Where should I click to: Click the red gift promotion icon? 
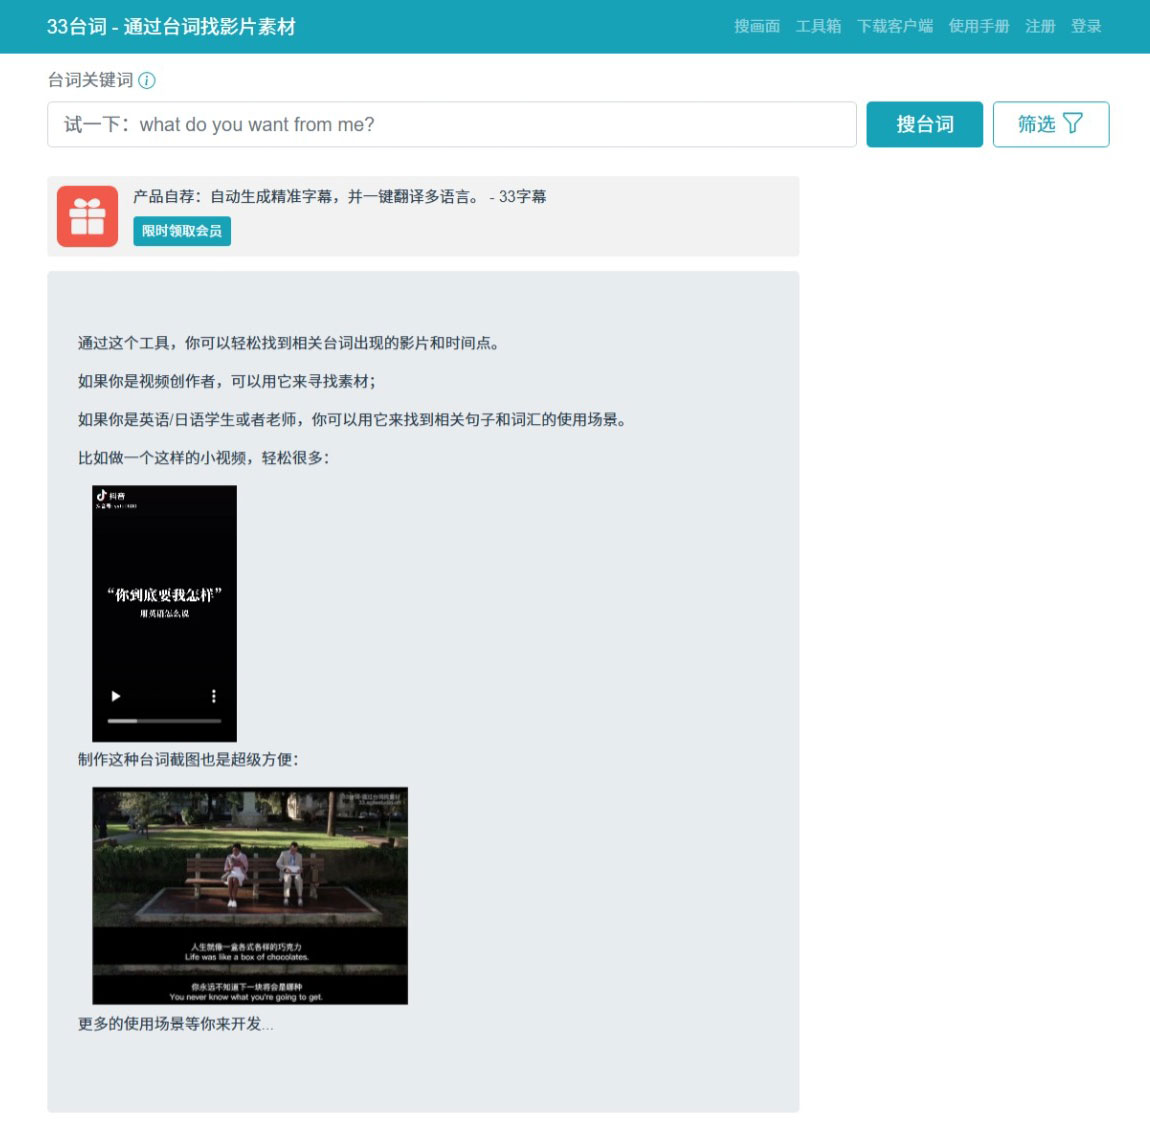[x=87, y=213]
